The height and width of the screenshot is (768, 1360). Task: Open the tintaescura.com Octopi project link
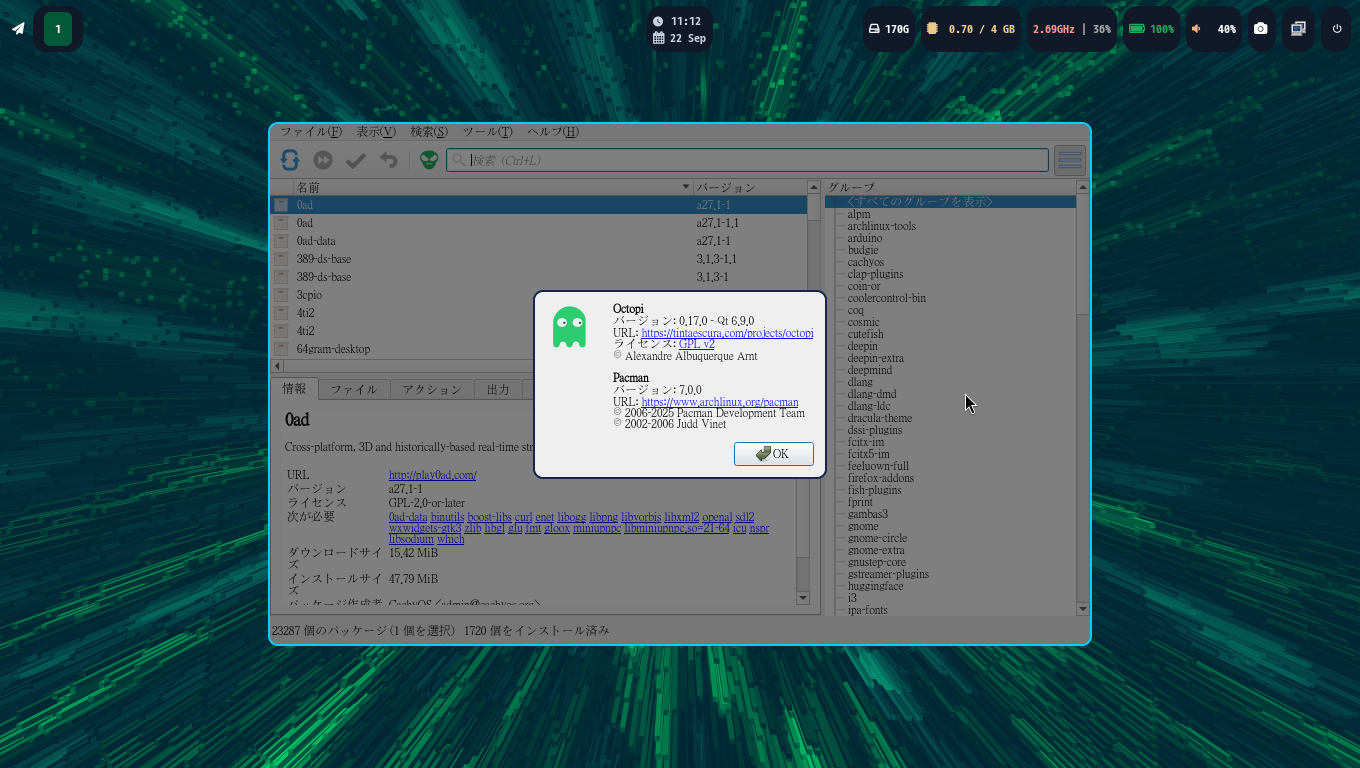coord(727,333)
